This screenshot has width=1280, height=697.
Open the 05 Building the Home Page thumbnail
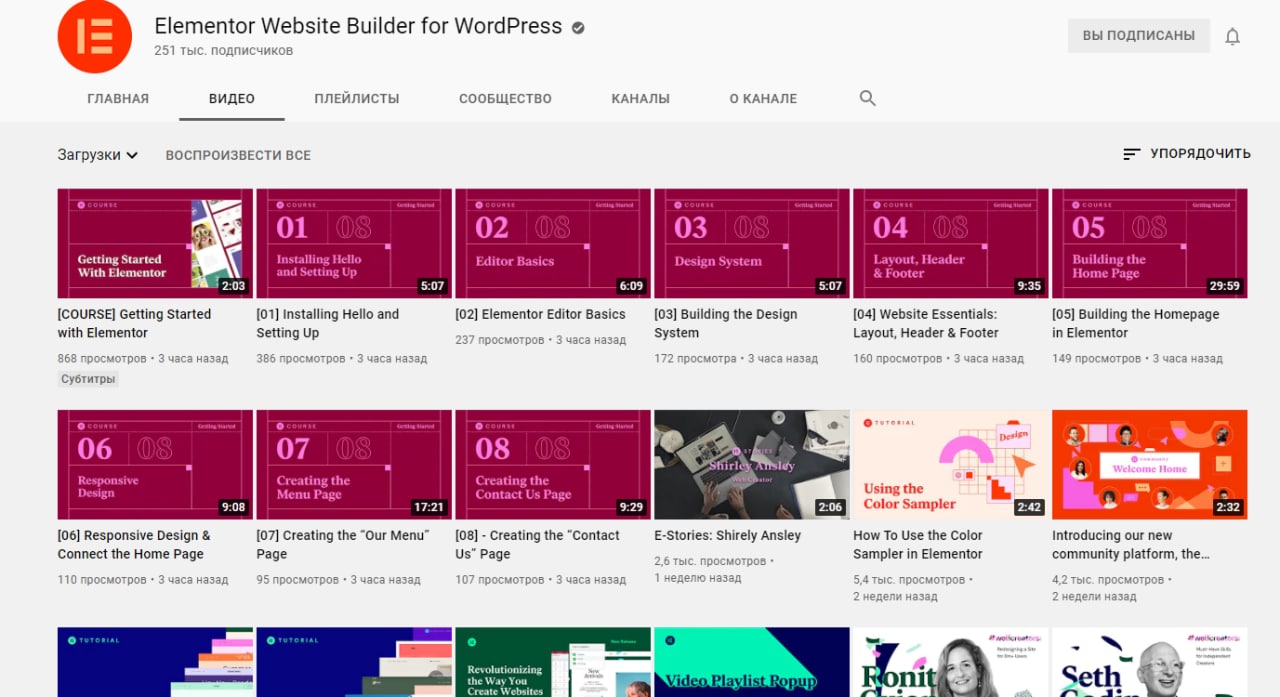1150,243
